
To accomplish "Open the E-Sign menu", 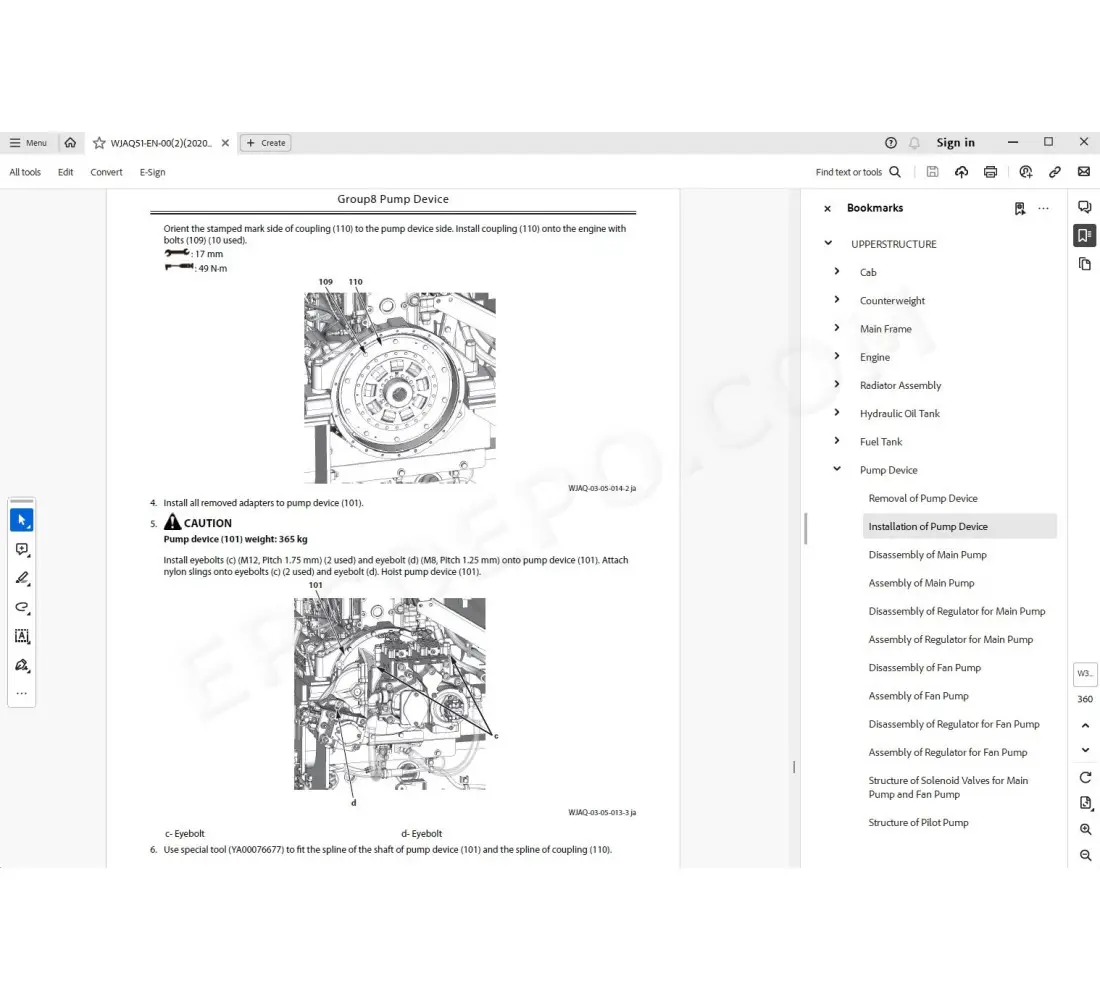I will 152,172.
